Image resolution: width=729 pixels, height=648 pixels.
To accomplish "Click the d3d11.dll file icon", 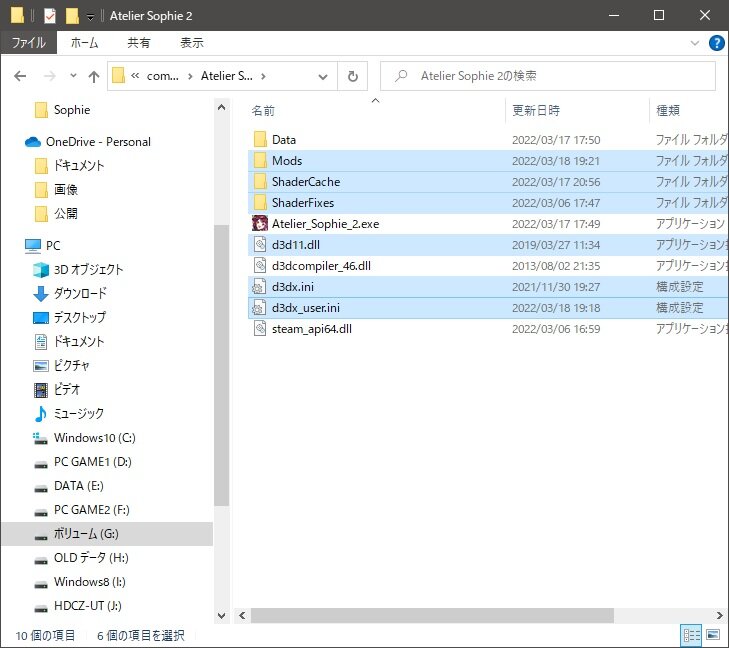I will [260, 245].
